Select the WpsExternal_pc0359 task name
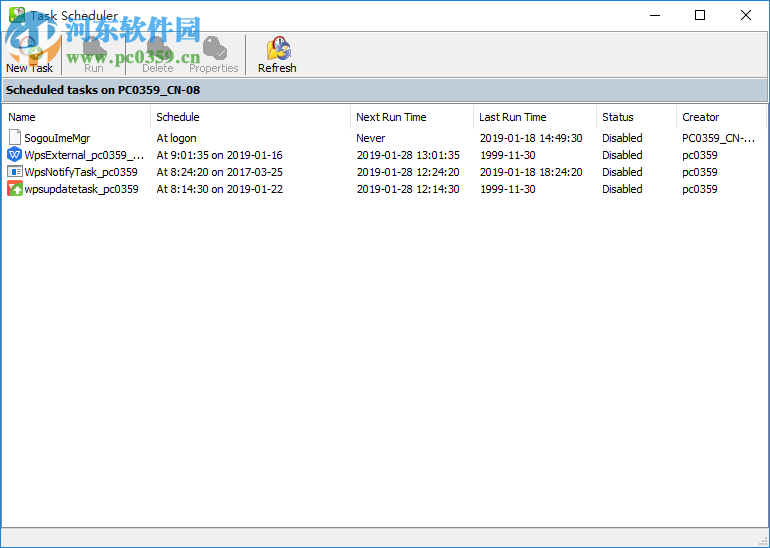Screen dimensions: 770x548 tap(84, 155)
